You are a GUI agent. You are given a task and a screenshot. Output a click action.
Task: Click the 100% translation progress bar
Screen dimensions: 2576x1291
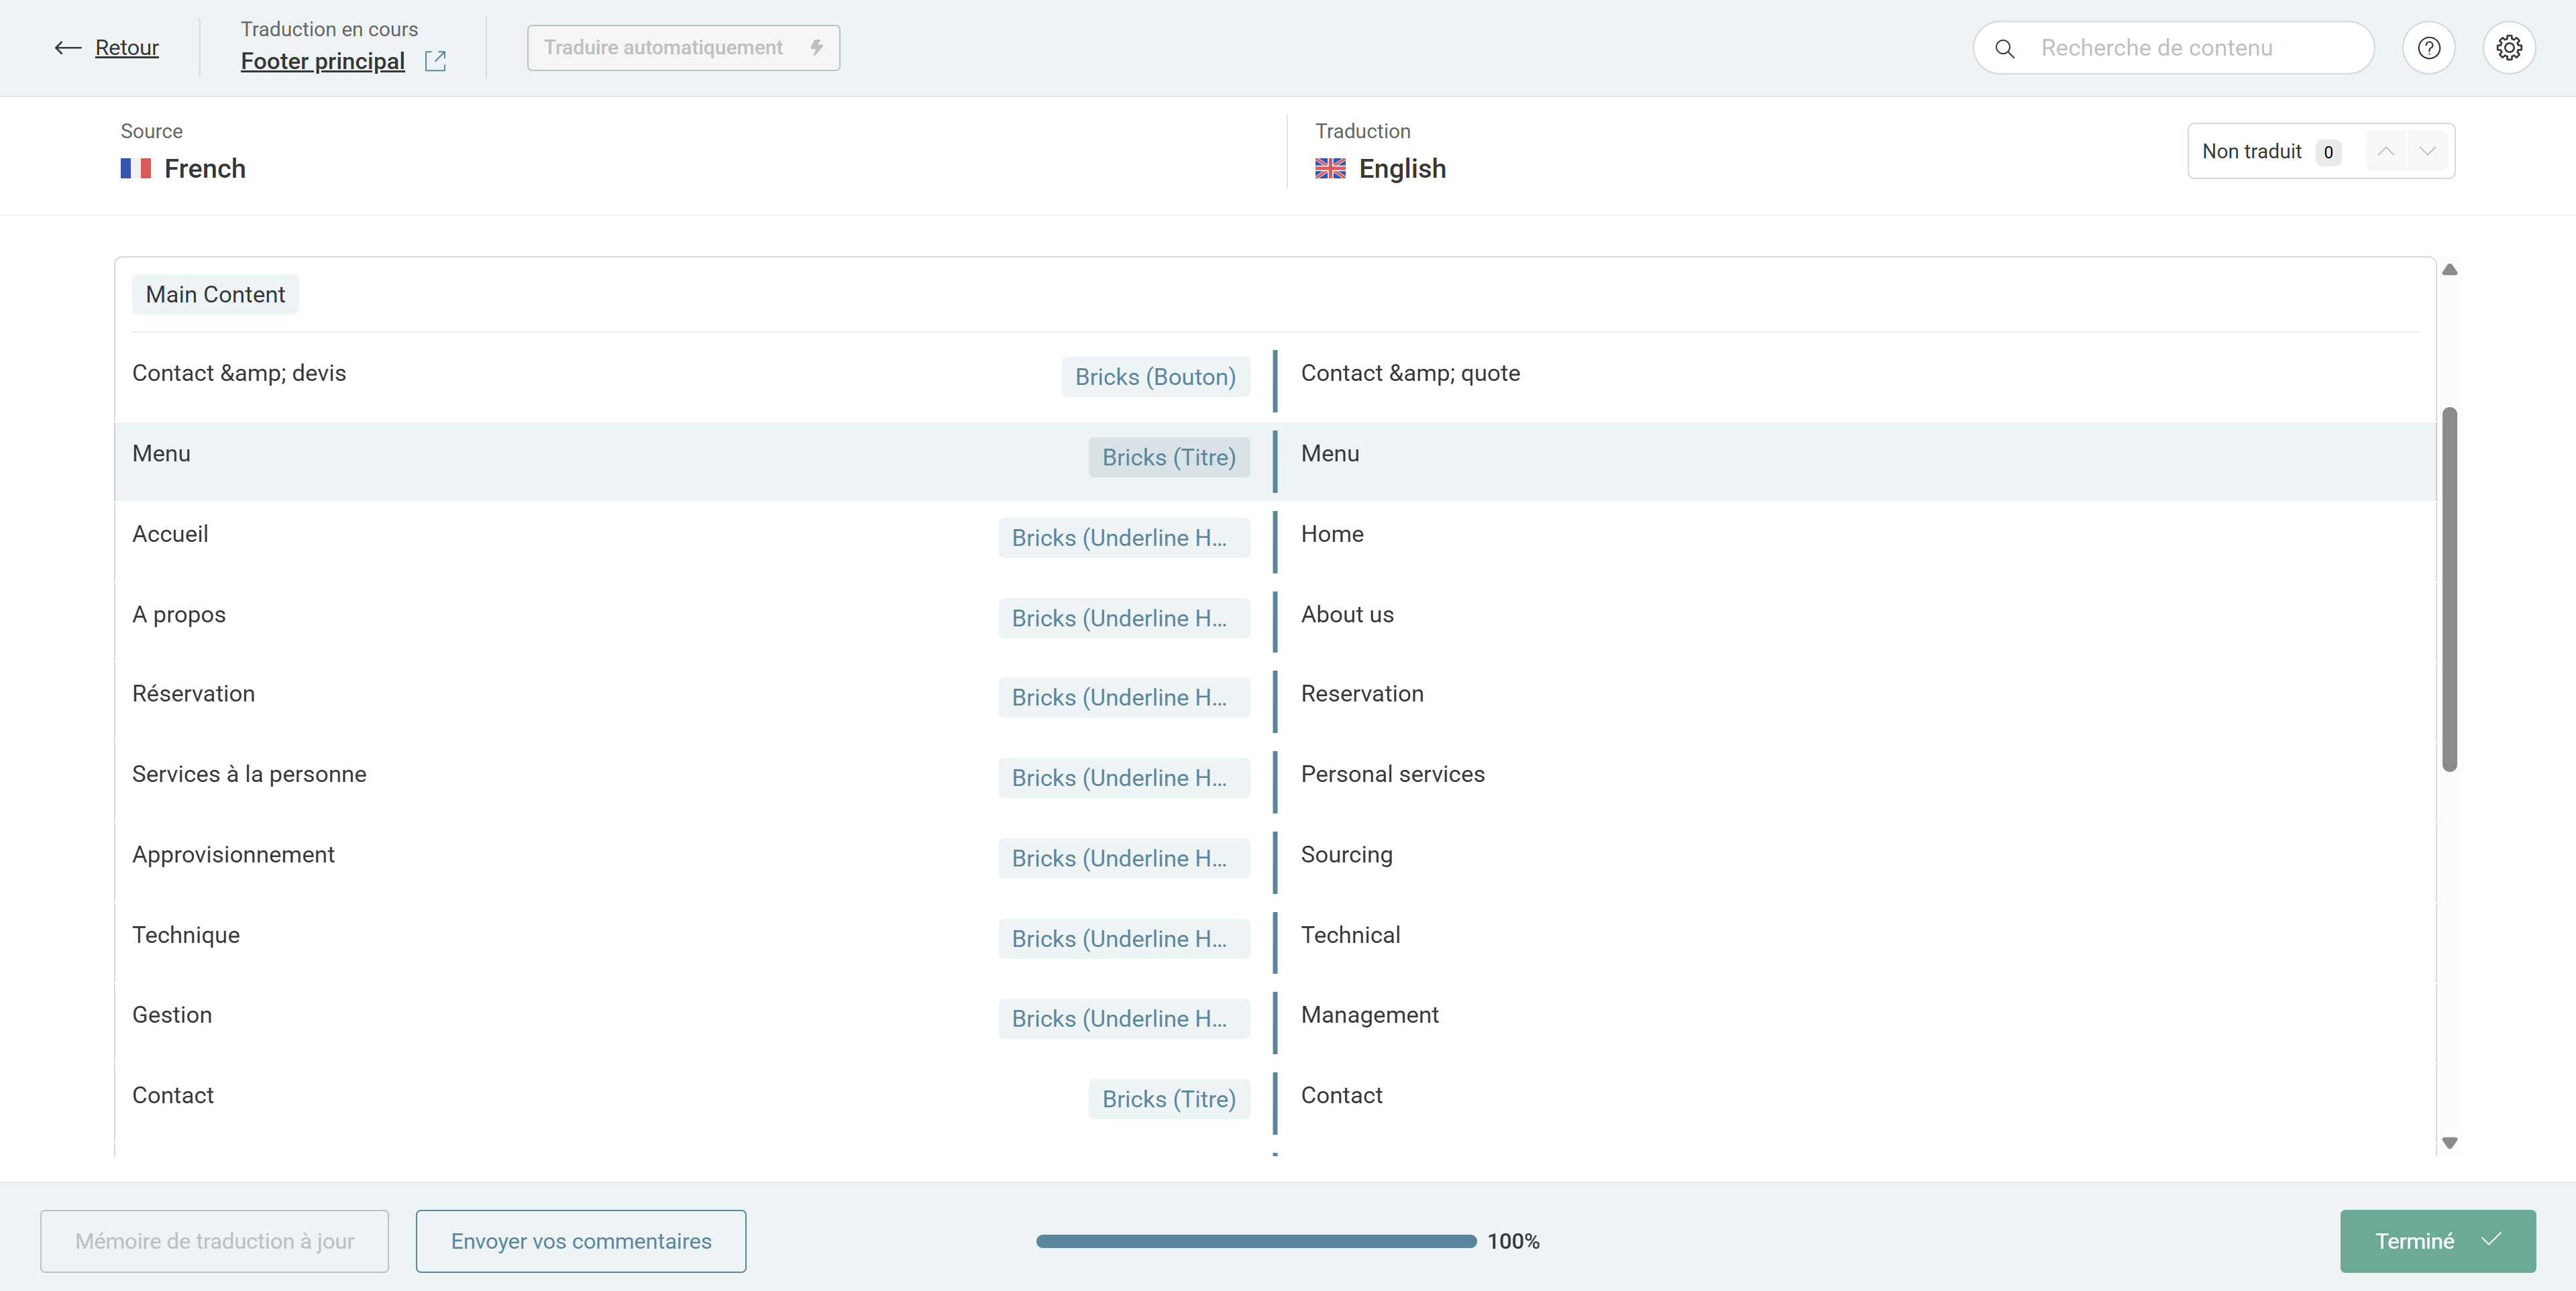click(x=1256, y=1241)
